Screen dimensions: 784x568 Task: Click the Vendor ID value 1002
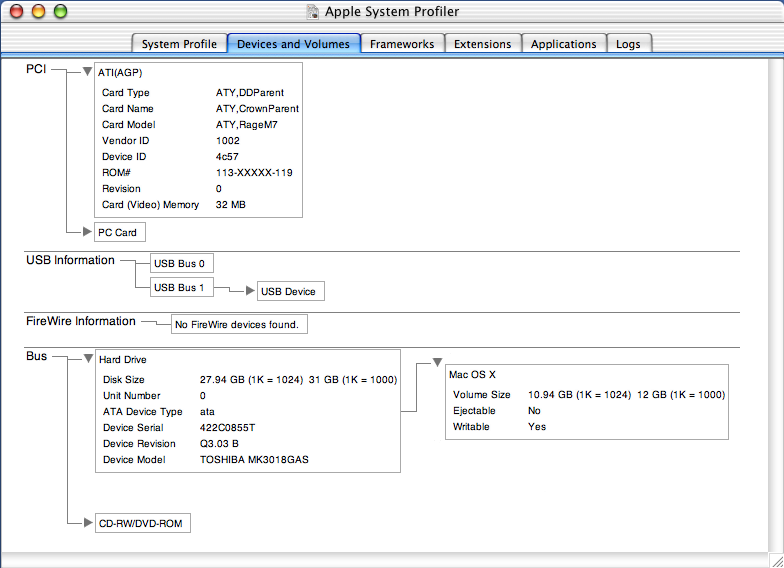(228, 140)
